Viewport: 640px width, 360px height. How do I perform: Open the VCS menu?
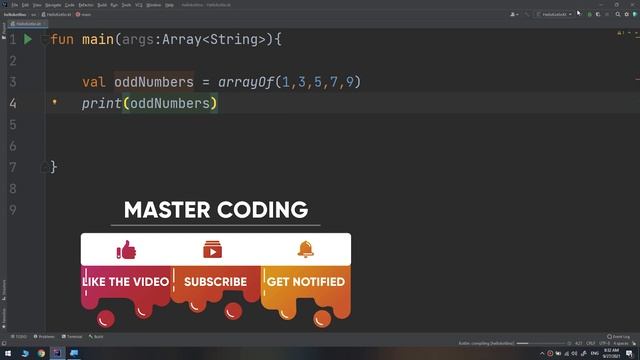point(139,5)
